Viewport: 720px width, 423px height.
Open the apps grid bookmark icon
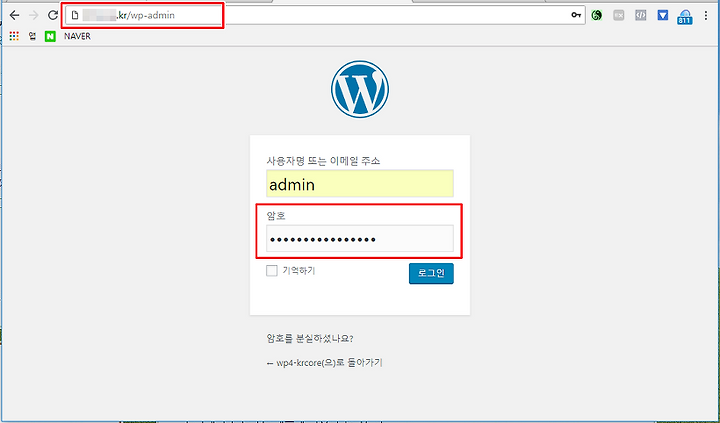[14, 36]
